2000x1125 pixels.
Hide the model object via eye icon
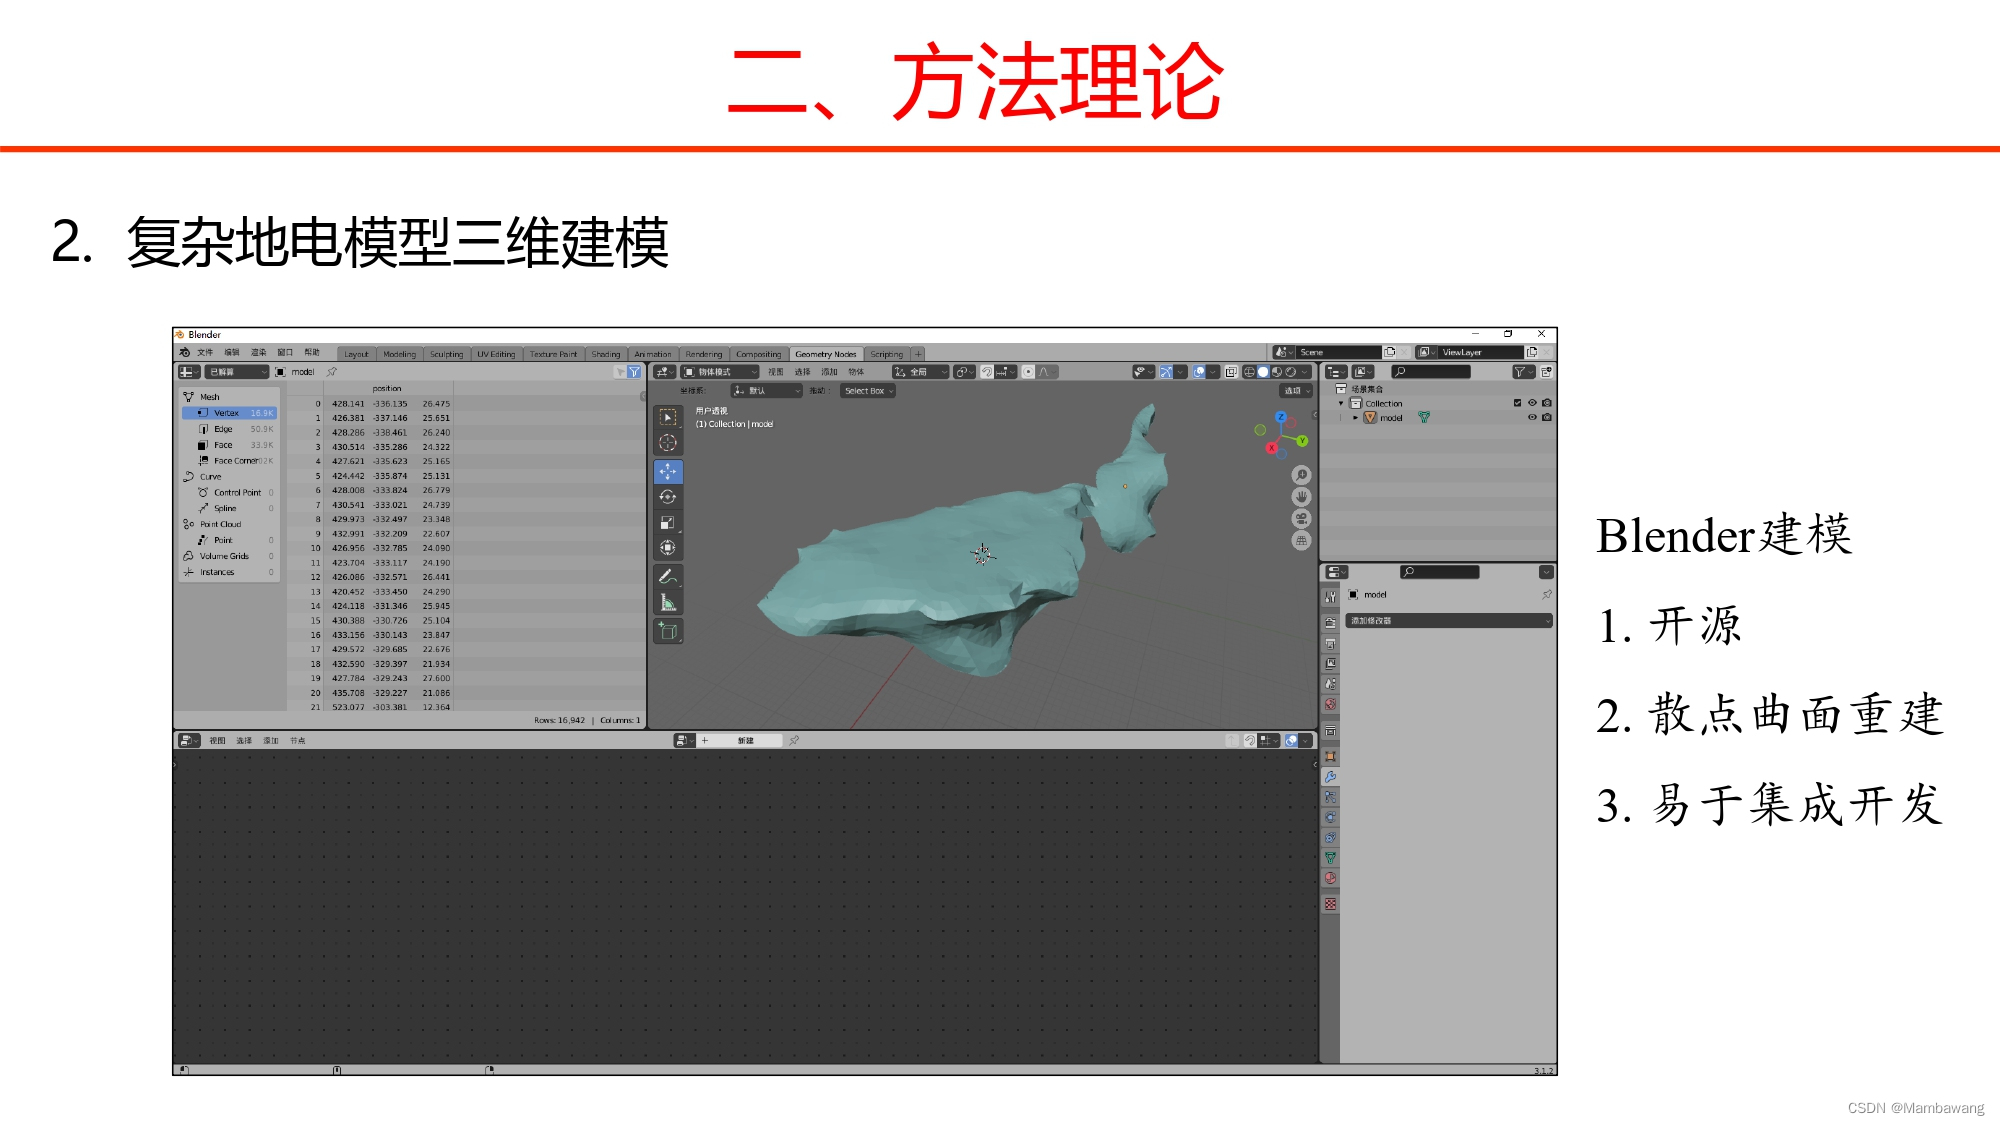click(1532, 417)
